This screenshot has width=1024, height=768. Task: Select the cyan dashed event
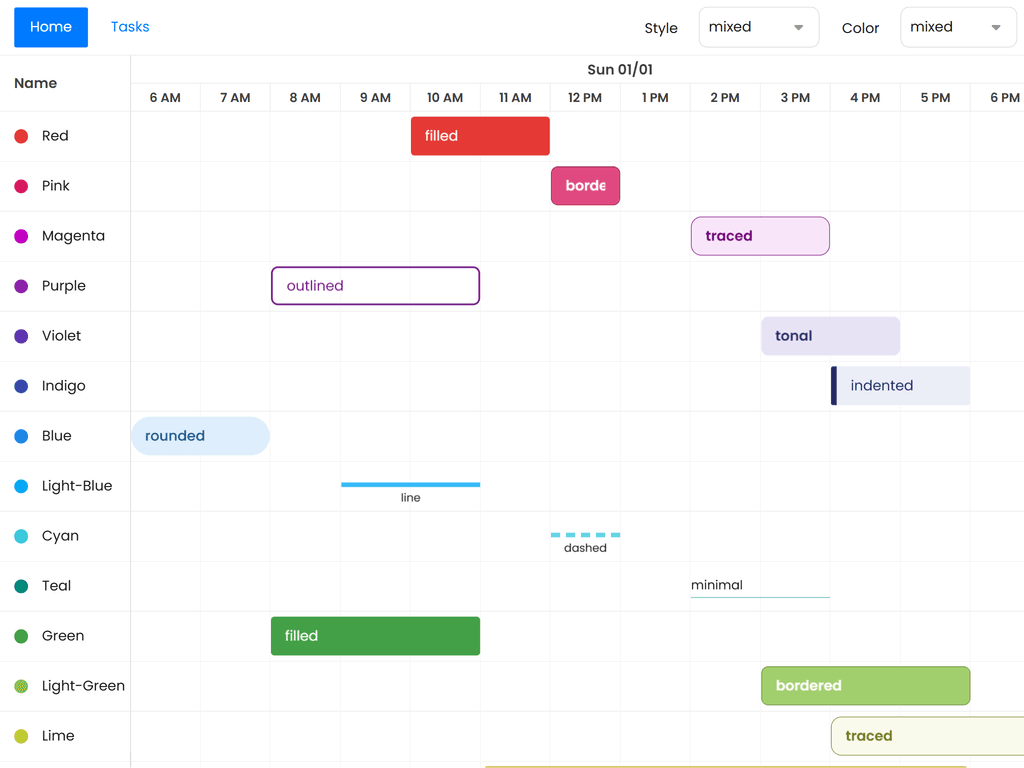tap(585, 537)
